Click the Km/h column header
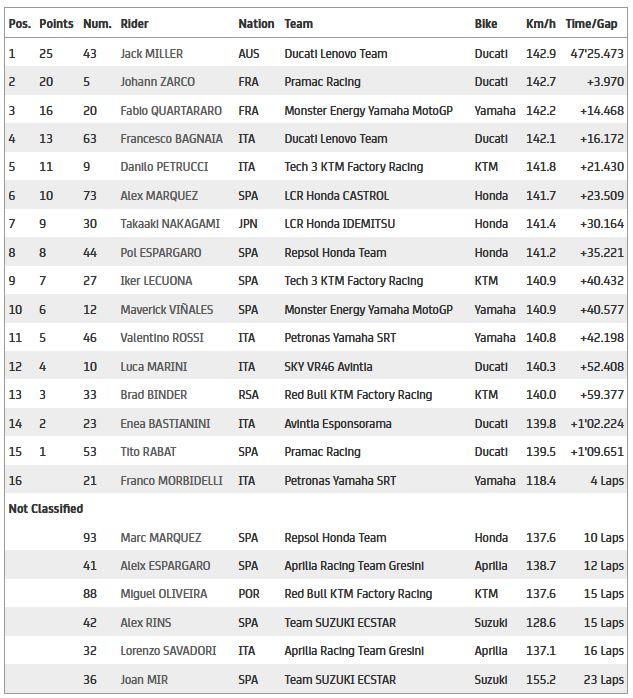Viewport: 633px width, 698px height. coord(540,23)
